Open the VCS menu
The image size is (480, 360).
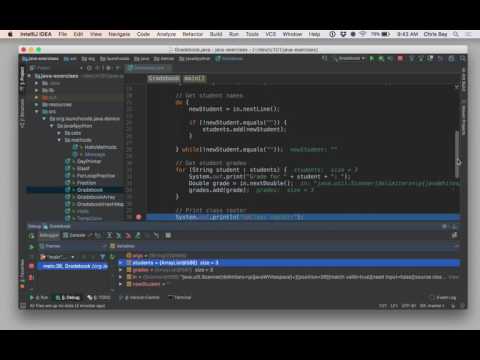coord(271,34)
